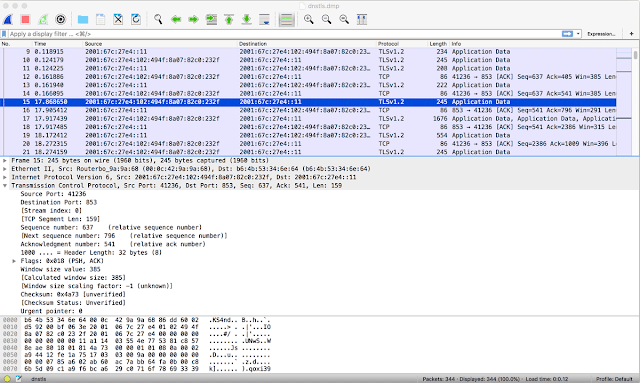Image resolution: width=640 pixels, height=383 pixels.
Task: Toggle auto-scroll during live capture
Action: tap(264, 19)
